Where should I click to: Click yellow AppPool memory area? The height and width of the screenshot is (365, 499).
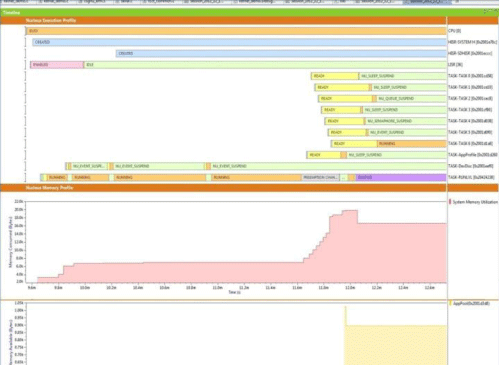[x=396, y=345]
